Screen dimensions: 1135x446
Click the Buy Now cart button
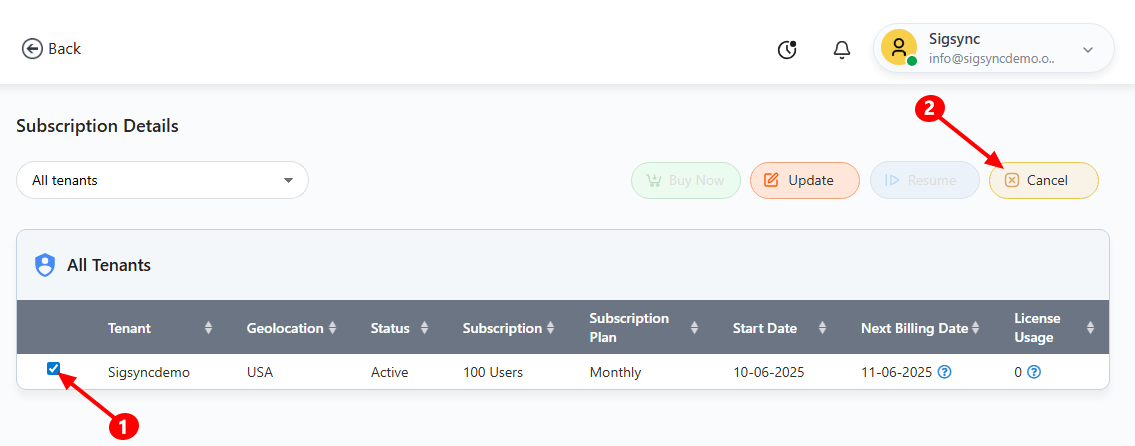685,180
